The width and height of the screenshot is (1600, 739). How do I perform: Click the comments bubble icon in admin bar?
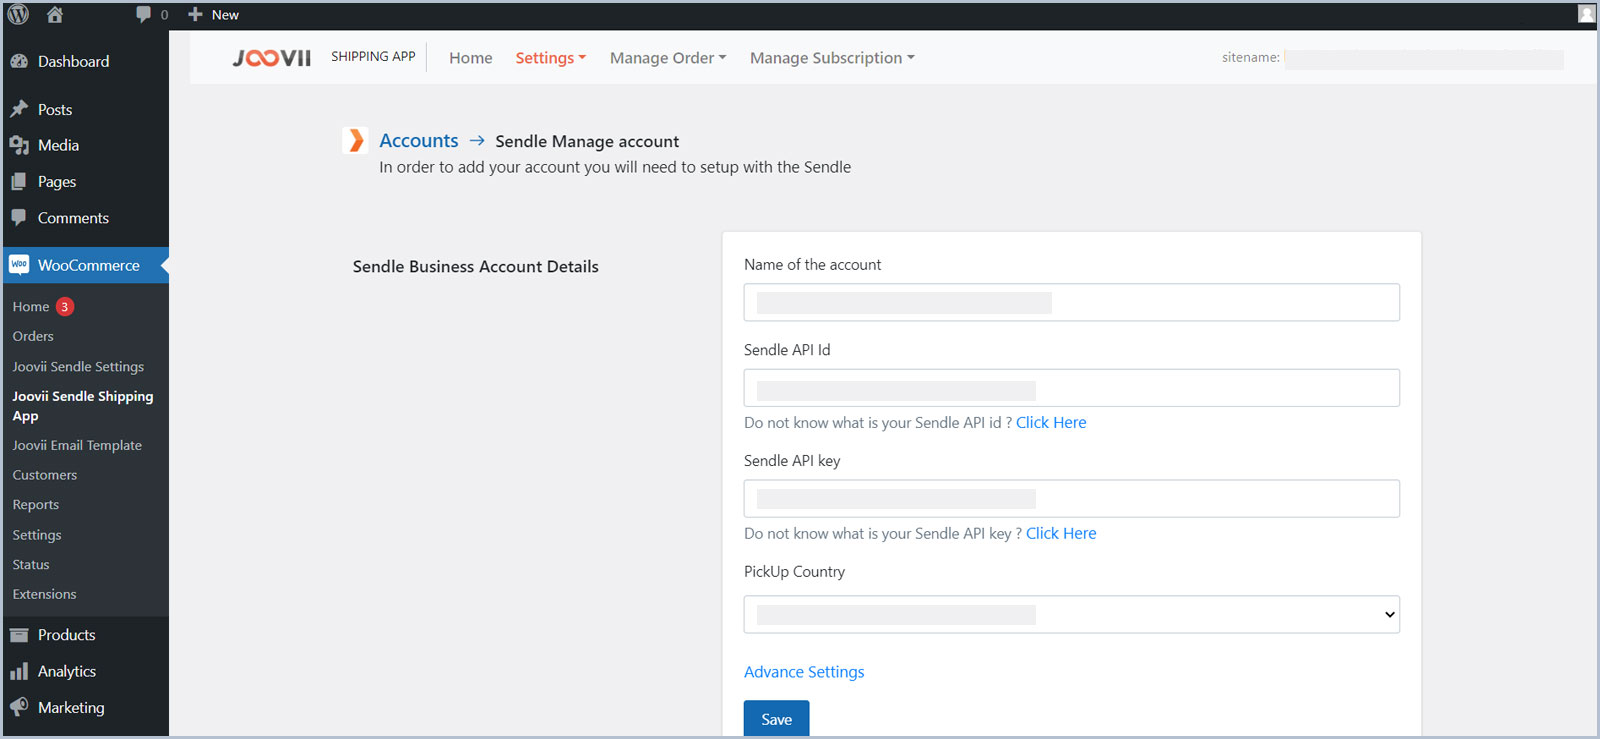(144, 14)
